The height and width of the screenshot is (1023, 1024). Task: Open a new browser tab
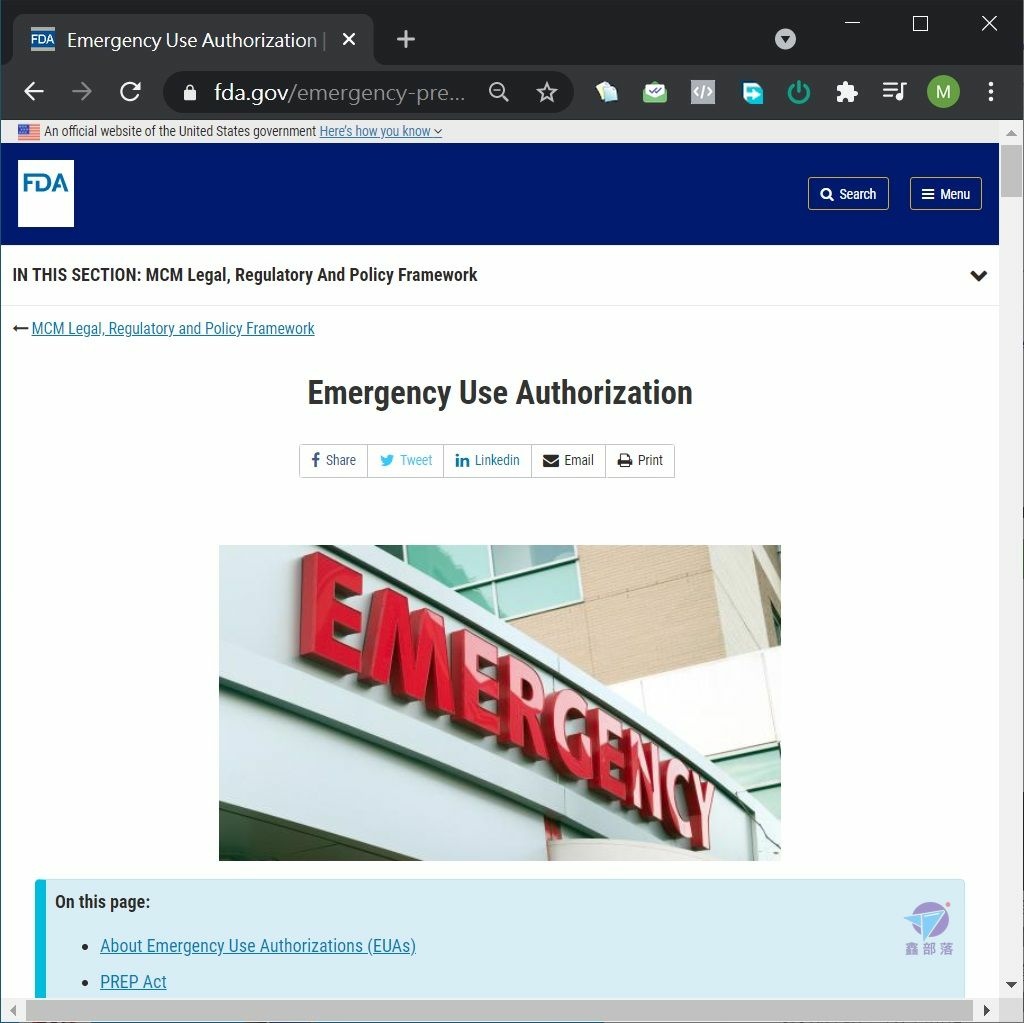pyautogui.click(x=406, y=39)
